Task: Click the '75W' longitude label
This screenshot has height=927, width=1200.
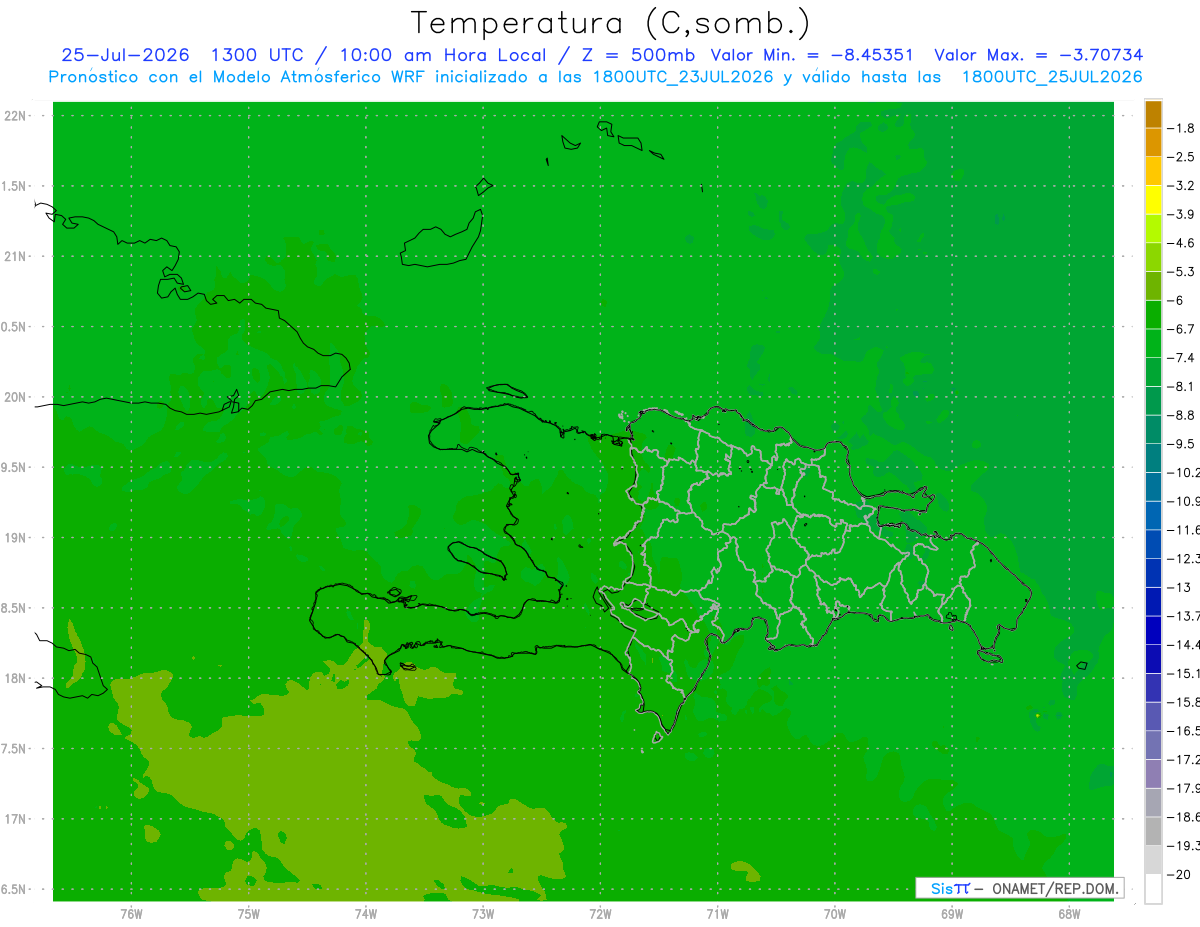Action: [249, 914]
